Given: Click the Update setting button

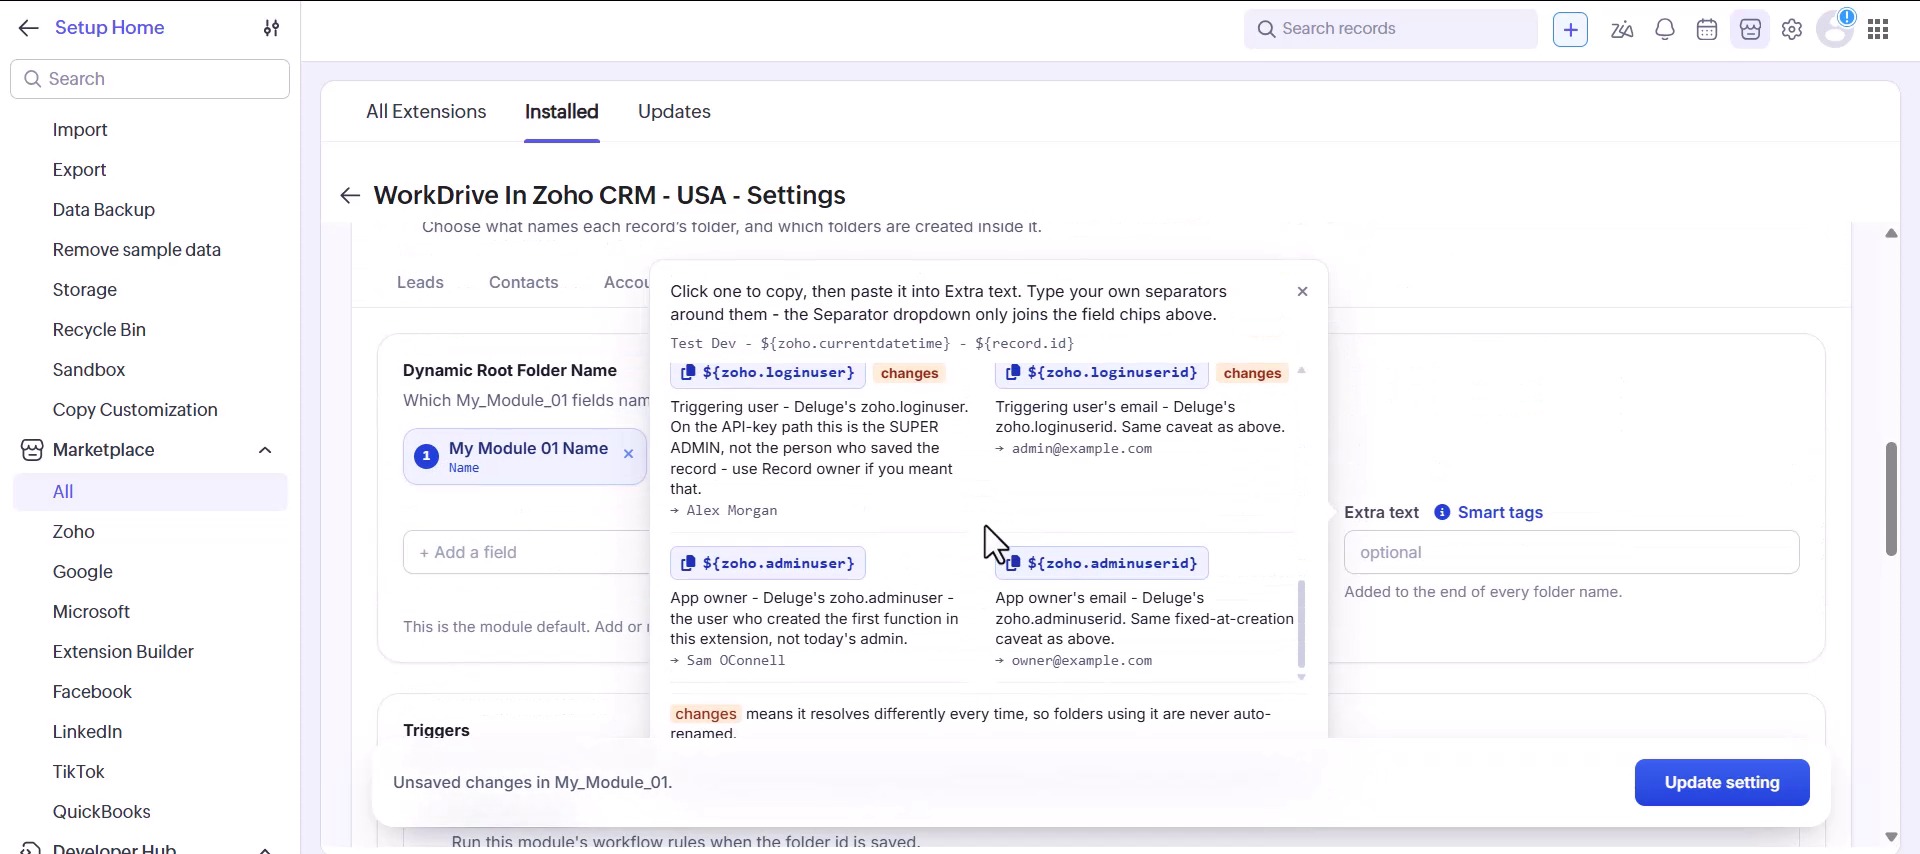Looking at the screenshot, I should 1722,782.
